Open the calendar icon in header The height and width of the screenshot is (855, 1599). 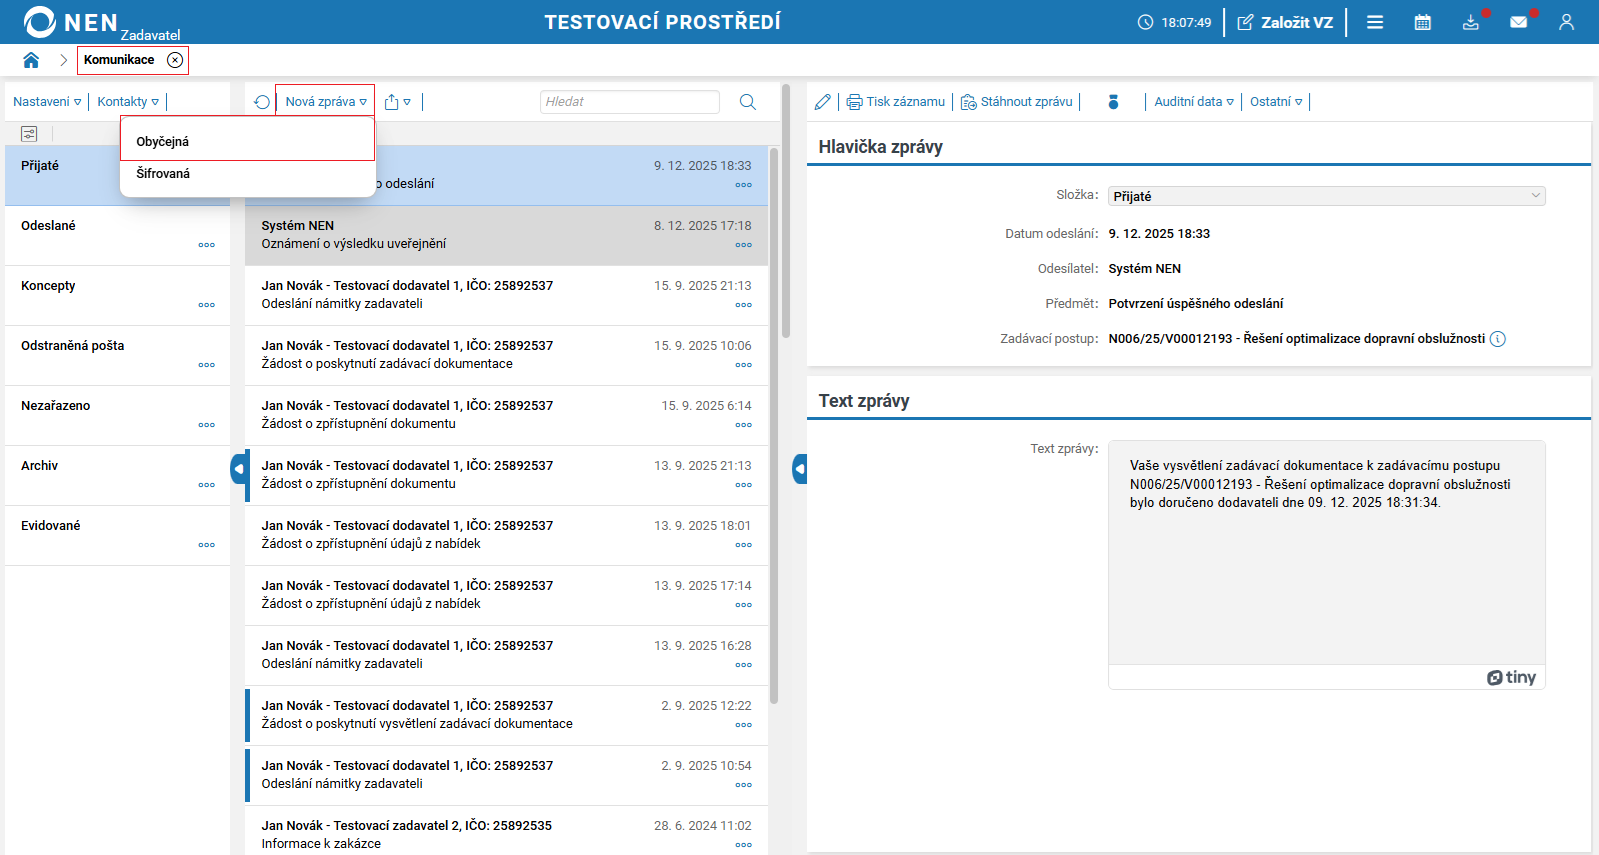click(1422, 22)
